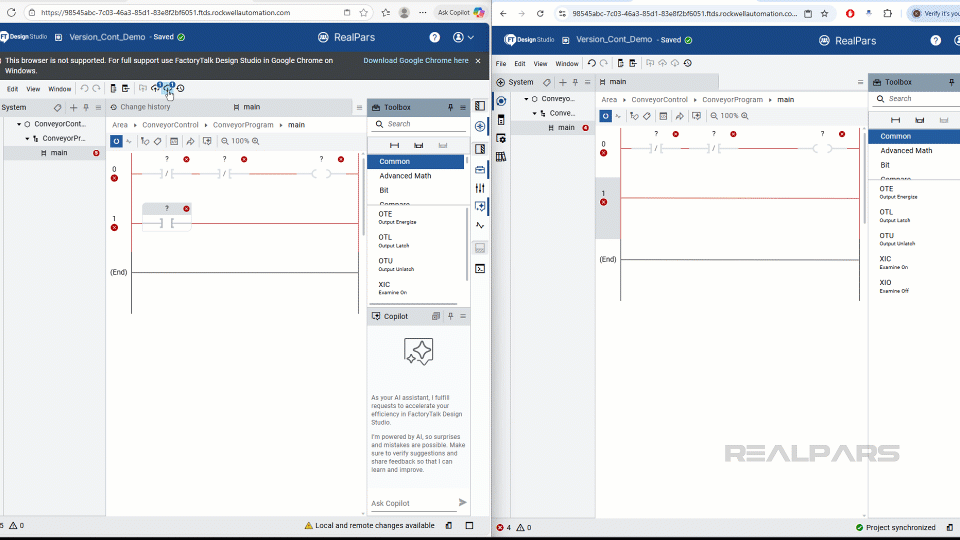Toggle the tag icon in left System panel header
The width and height of the screenshot is (960, 540).
tap(58, 108)
